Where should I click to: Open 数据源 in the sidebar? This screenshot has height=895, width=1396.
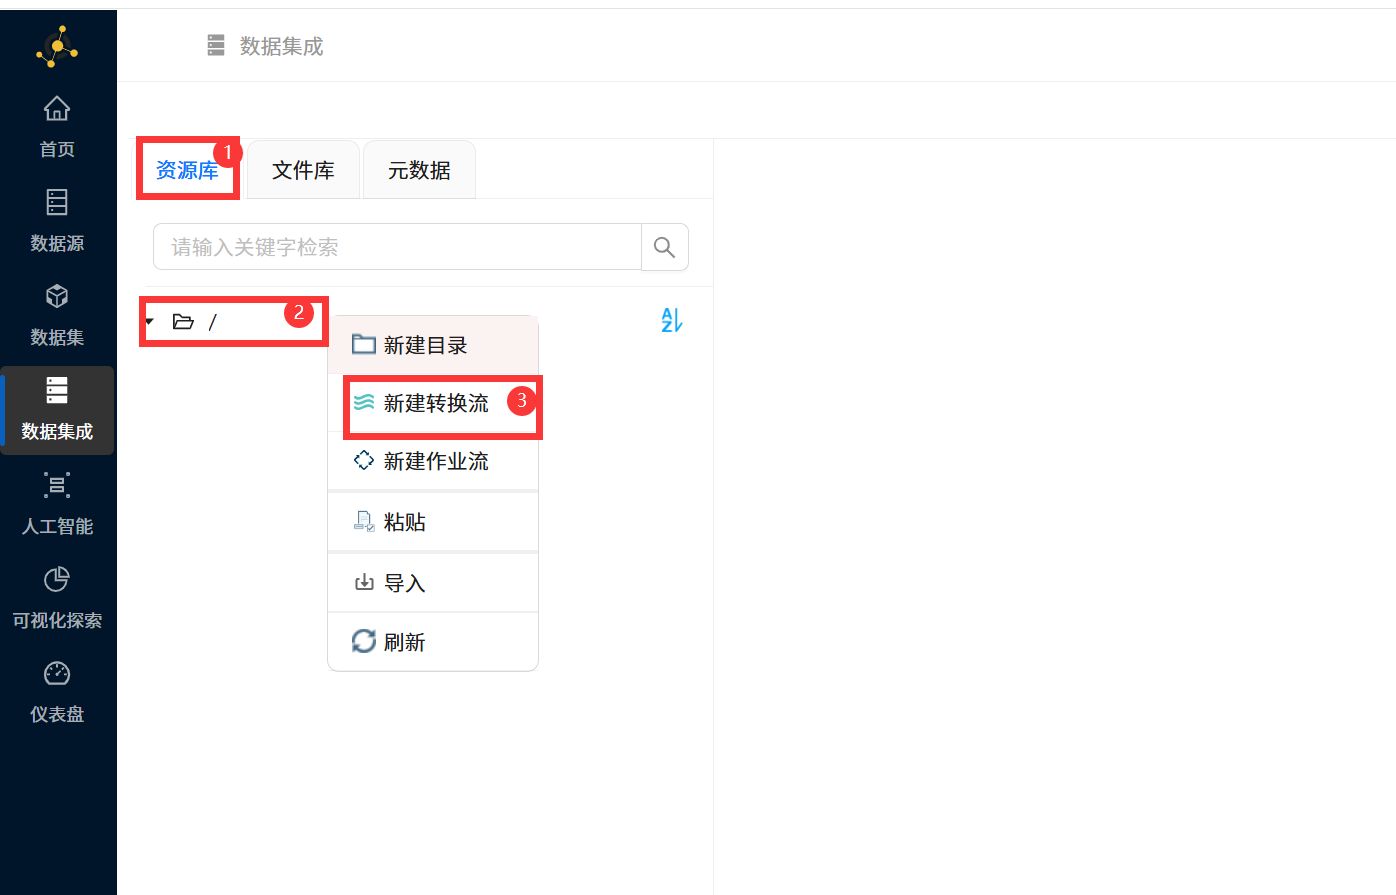point(57,221)
